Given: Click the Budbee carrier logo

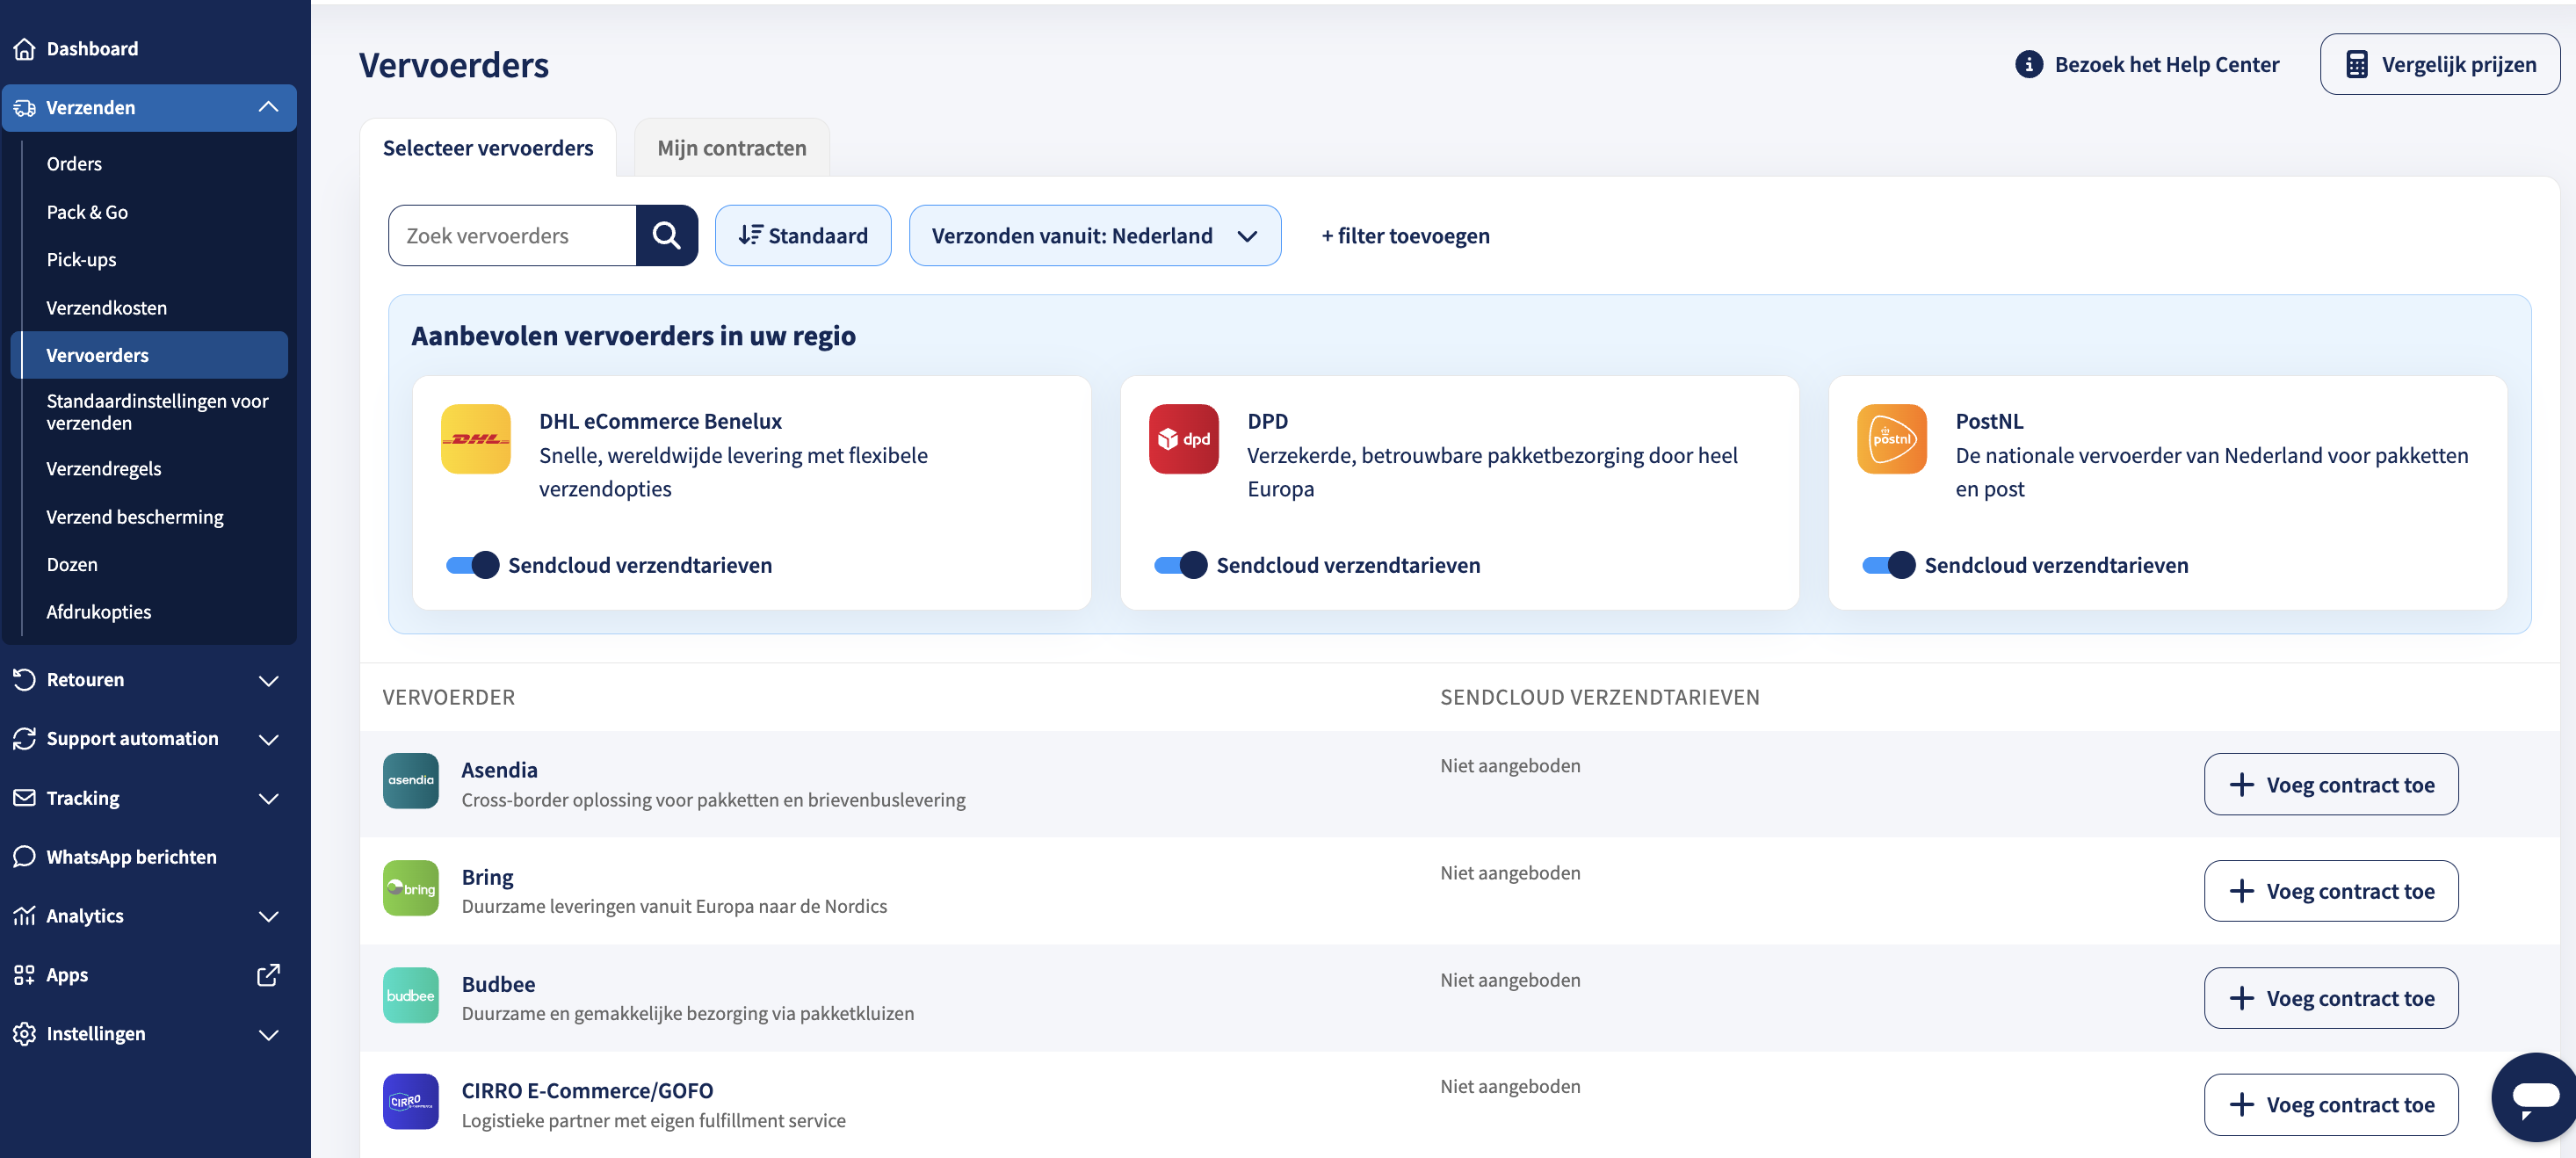Looking at the screenshot, I should pyautogui.click(x=411, y=995).
